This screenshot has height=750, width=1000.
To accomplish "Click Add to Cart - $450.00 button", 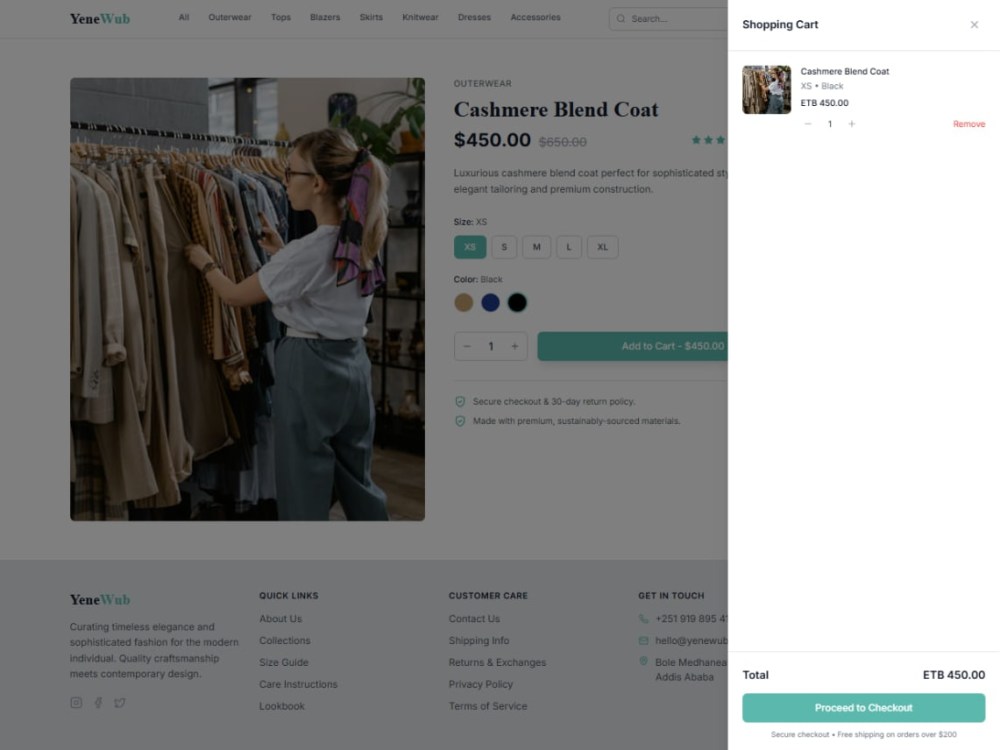I will tap(633, 346).
